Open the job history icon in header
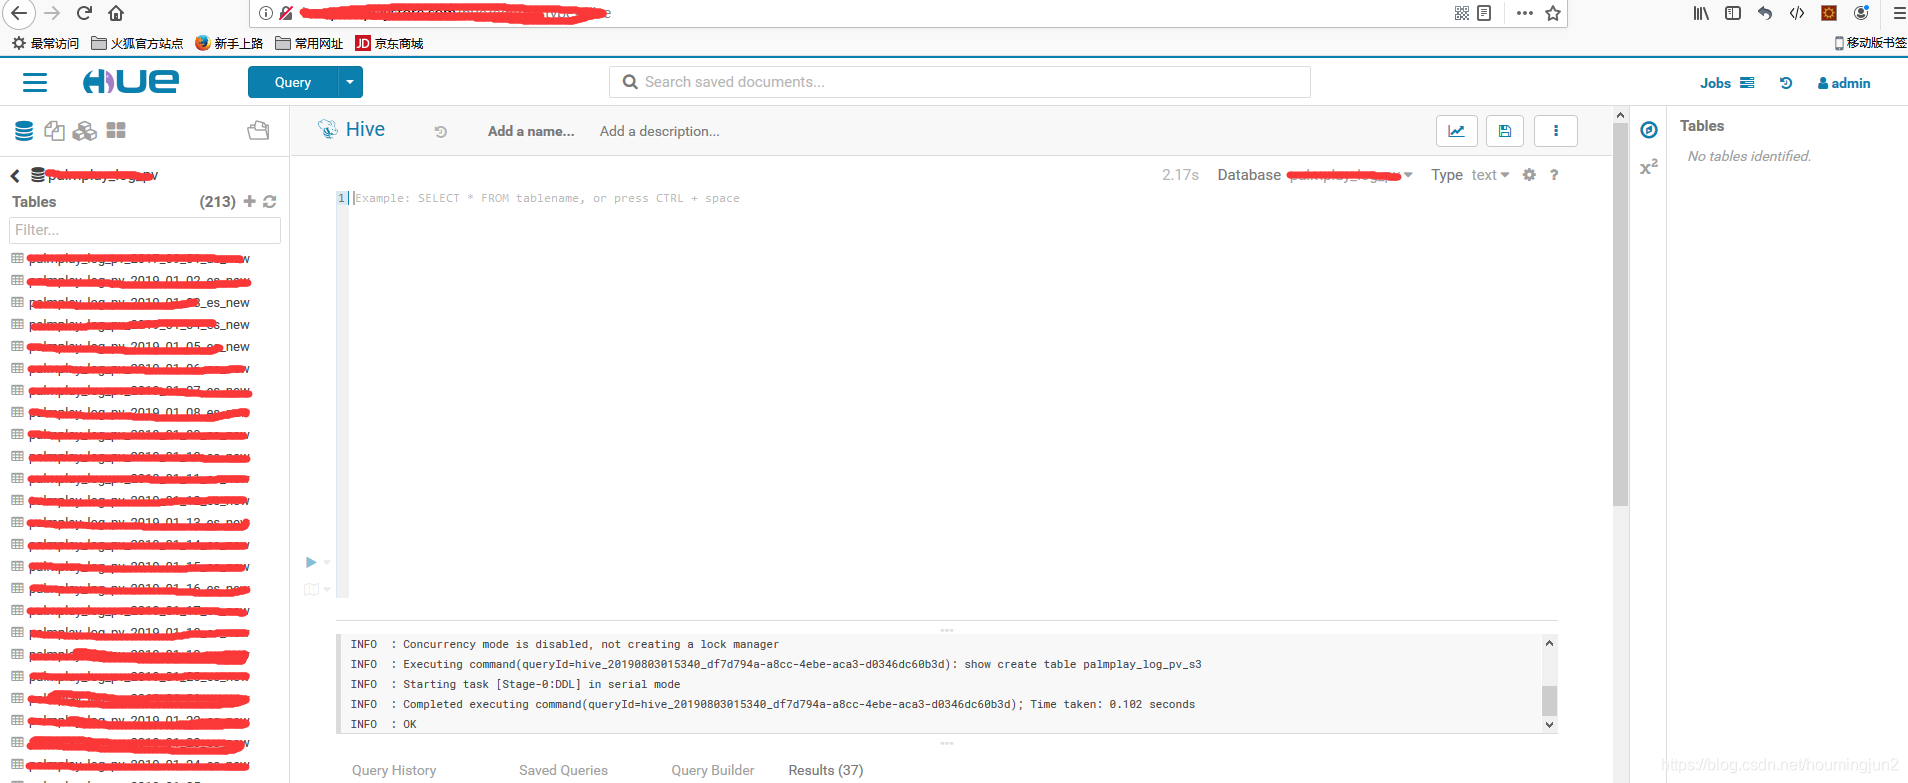The height and width of the screenshot is (783, 1908). click(x=1786, y=83)
